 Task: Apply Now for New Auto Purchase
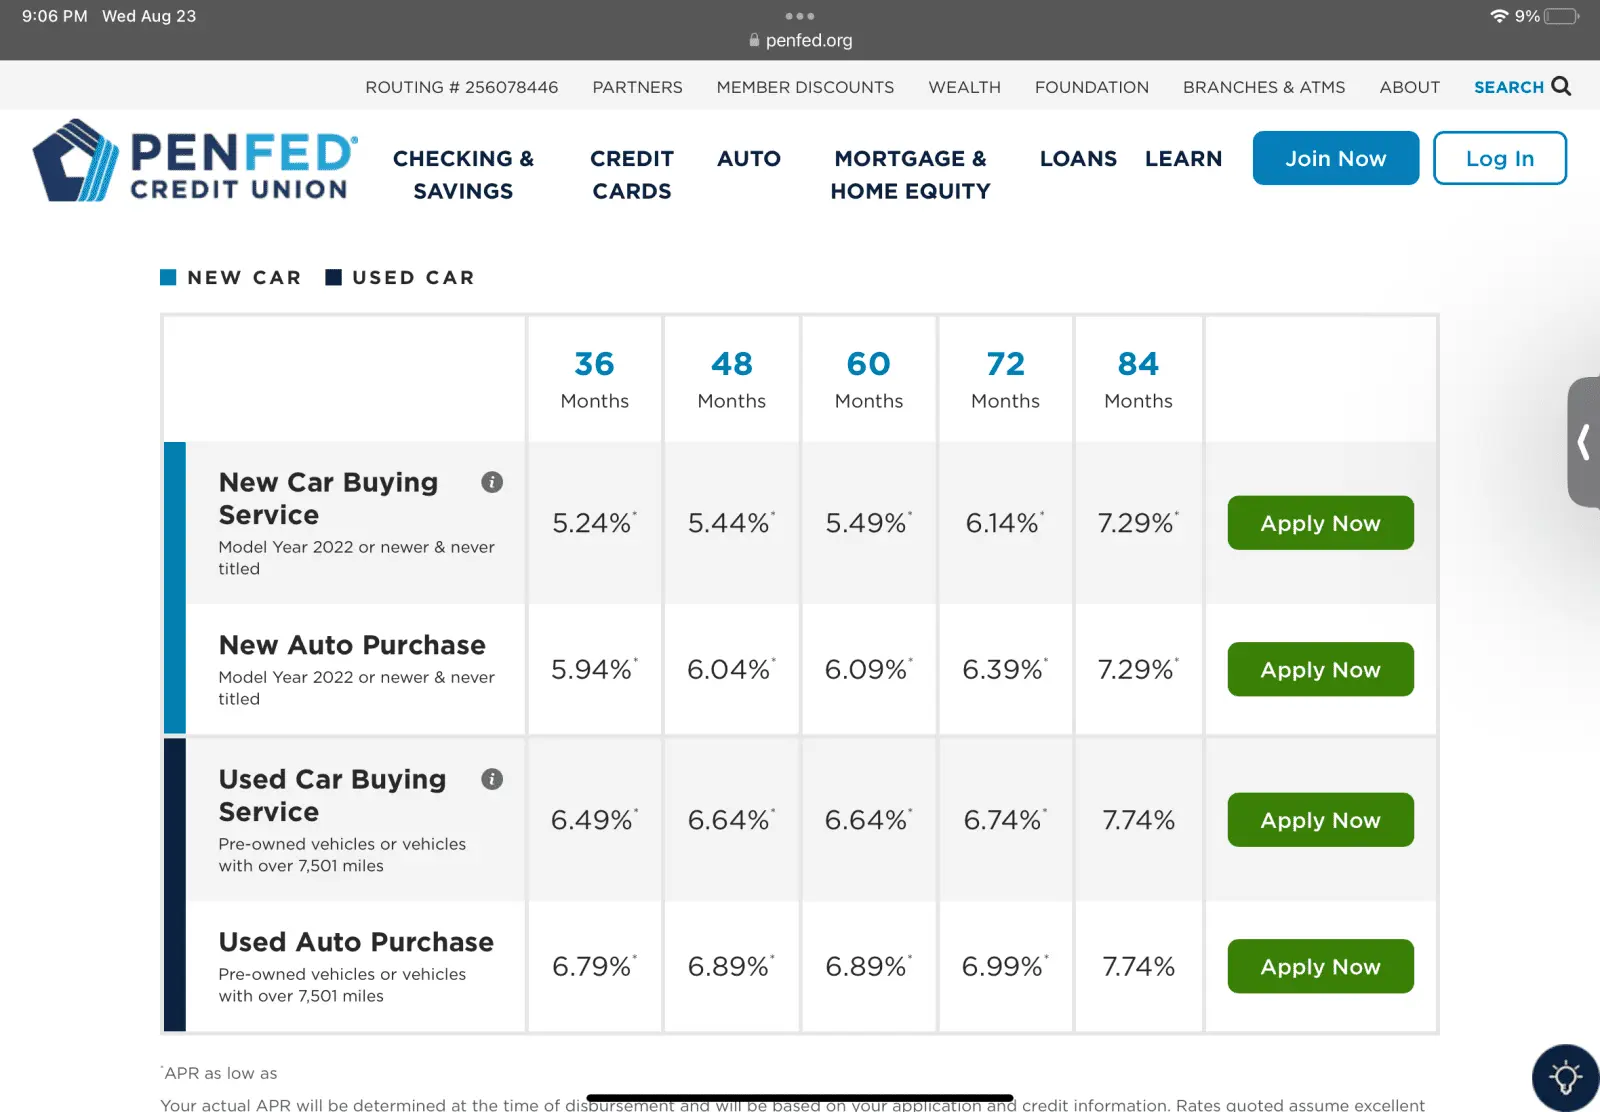click(1320, 669)
